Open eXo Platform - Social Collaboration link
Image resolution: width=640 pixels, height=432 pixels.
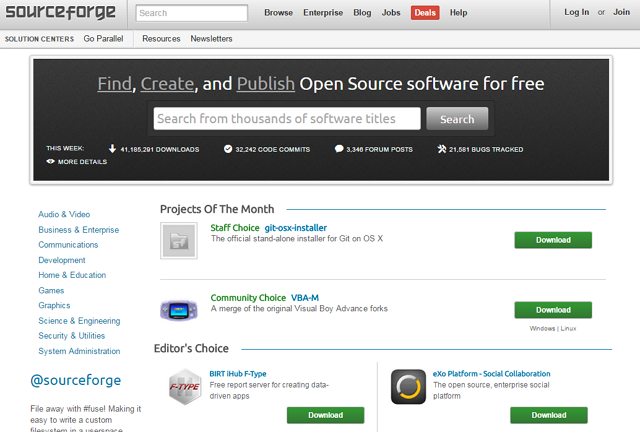point(491,374)
